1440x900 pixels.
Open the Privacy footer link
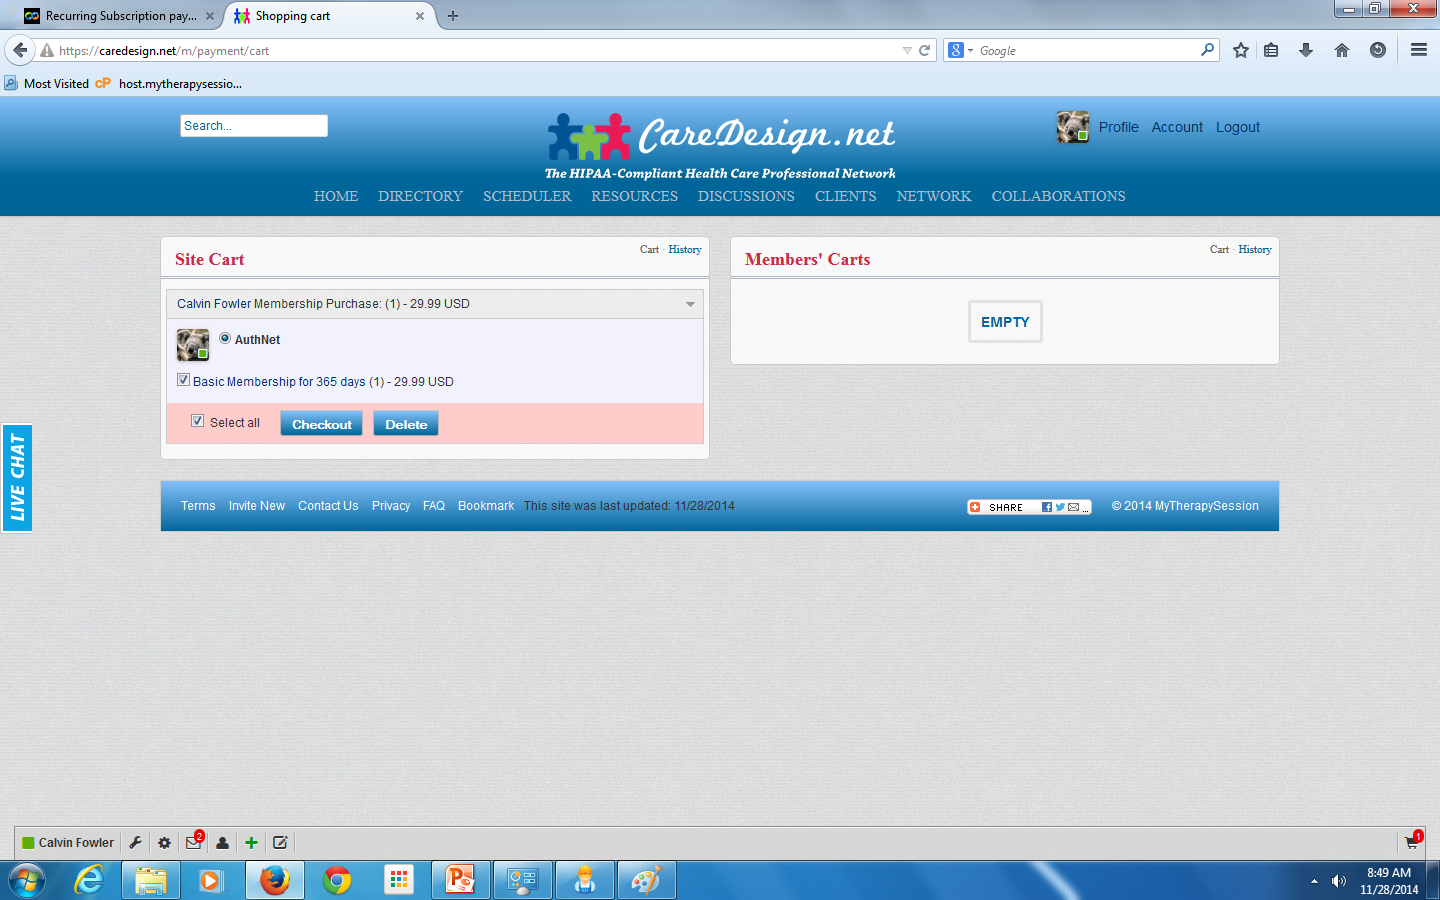(x=391, y=506)
